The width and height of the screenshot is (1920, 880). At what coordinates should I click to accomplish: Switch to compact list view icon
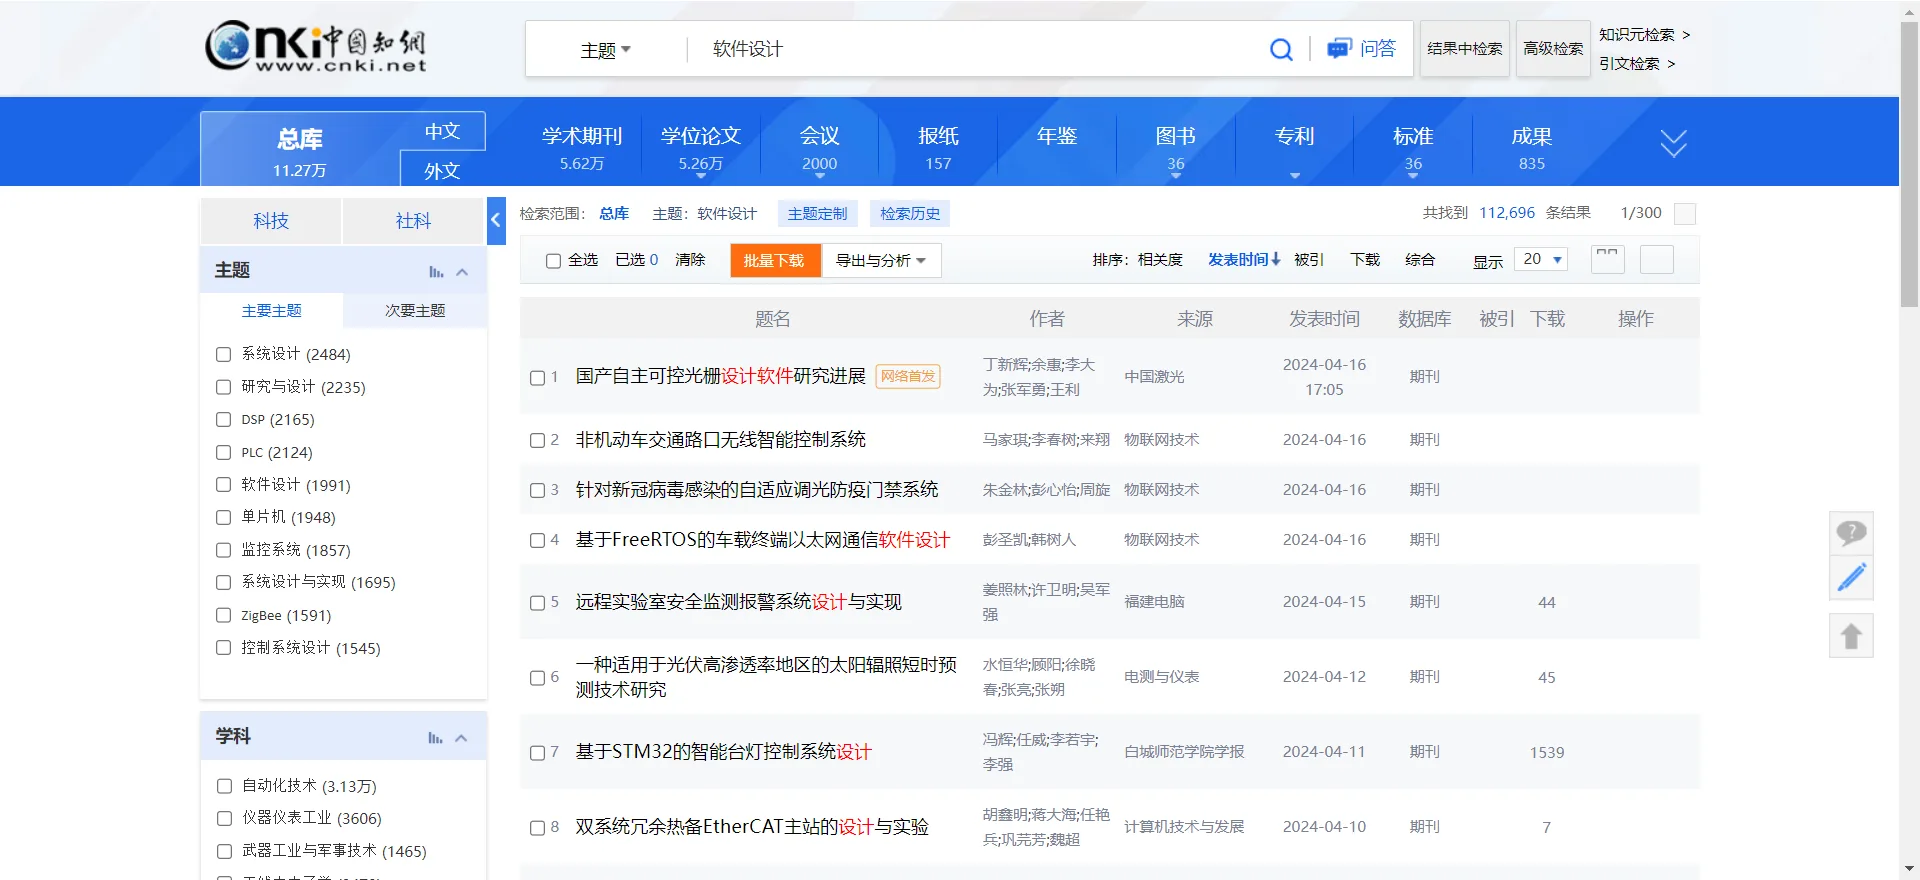click(x=1657, y=260)
